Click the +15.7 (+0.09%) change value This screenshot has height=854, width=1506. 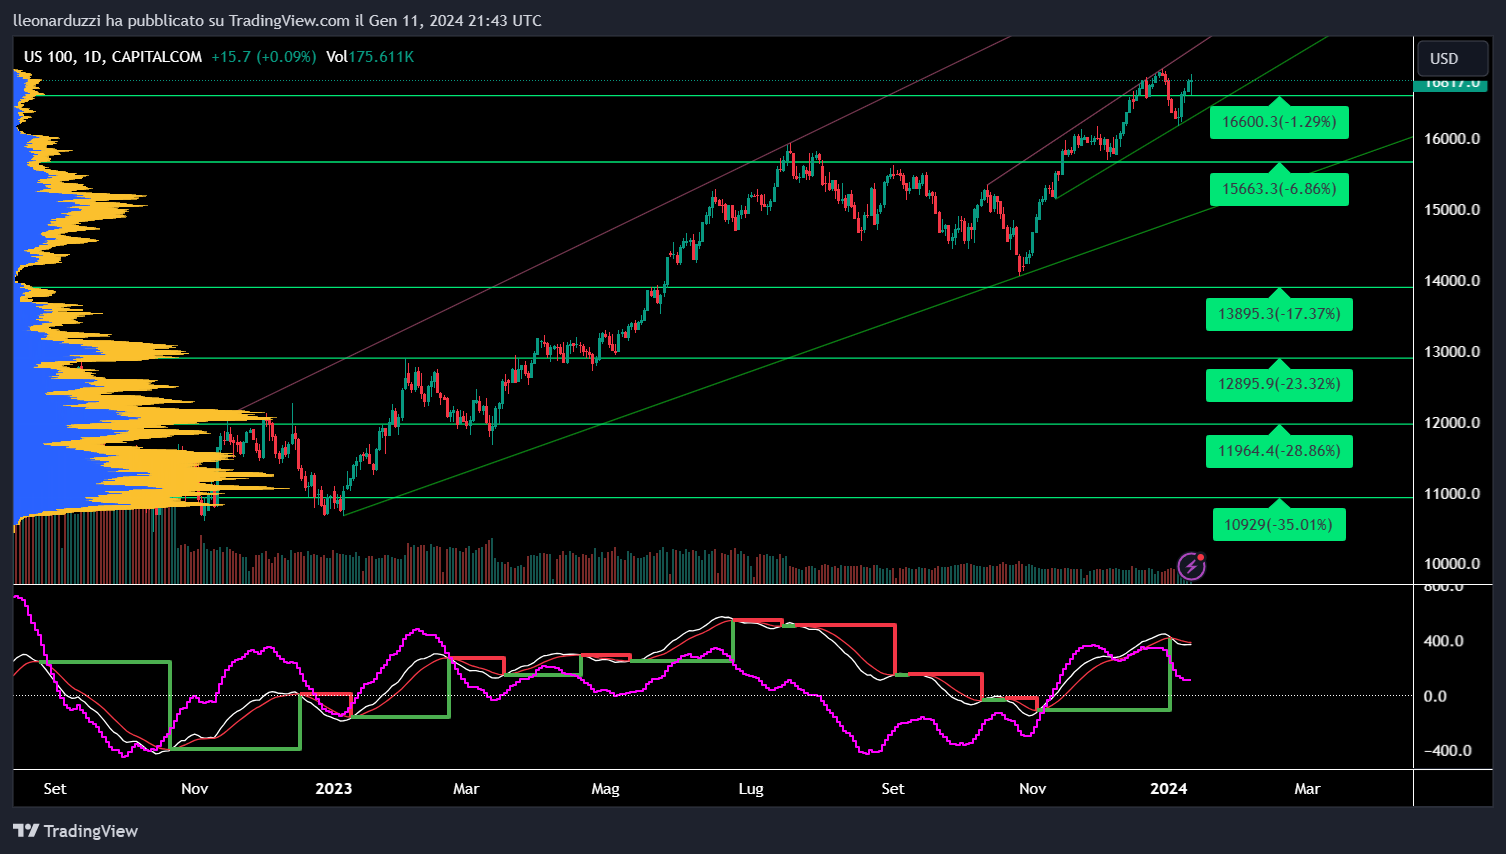[264, 57]
